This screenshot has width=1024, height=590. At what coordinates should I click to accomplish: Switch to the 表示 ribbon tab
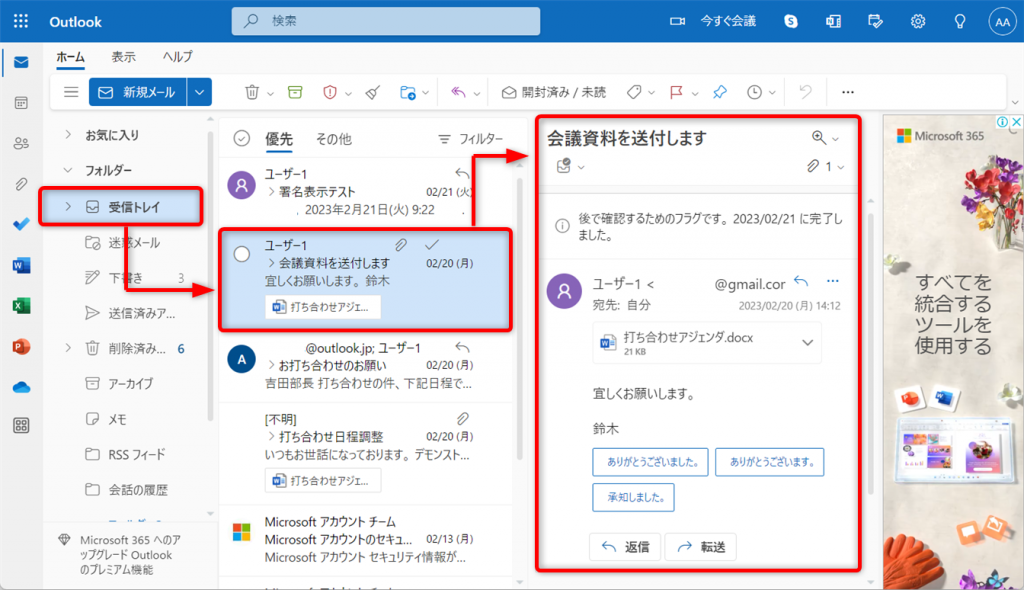(x=123, y=57)
